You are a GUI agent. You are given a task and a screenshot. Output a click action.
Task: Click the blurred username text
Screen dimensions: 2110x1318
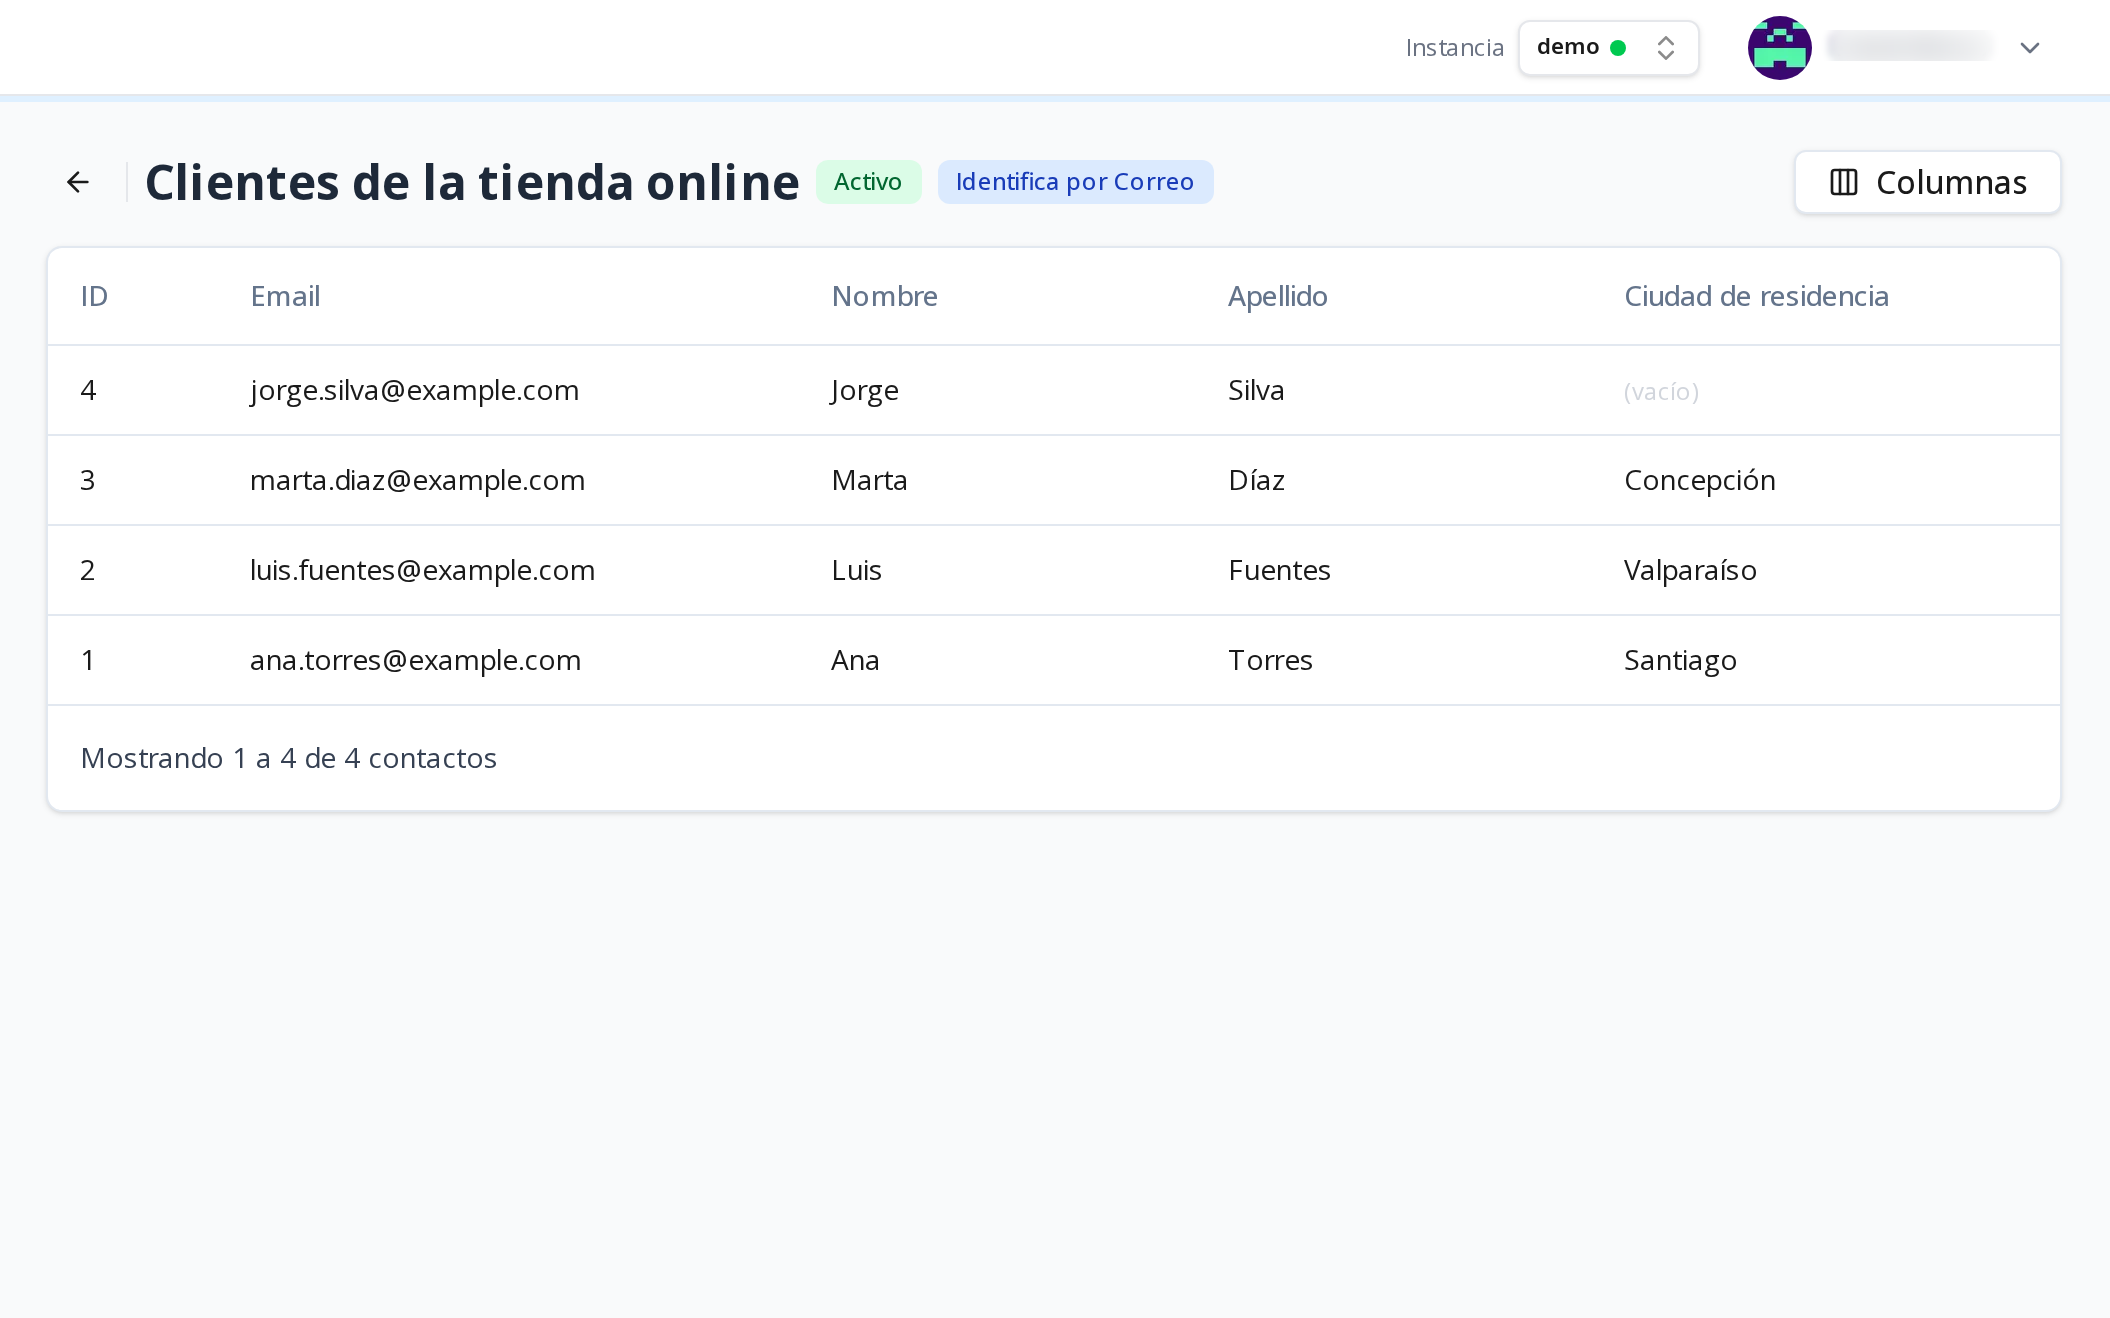(x=1910, y=46)
